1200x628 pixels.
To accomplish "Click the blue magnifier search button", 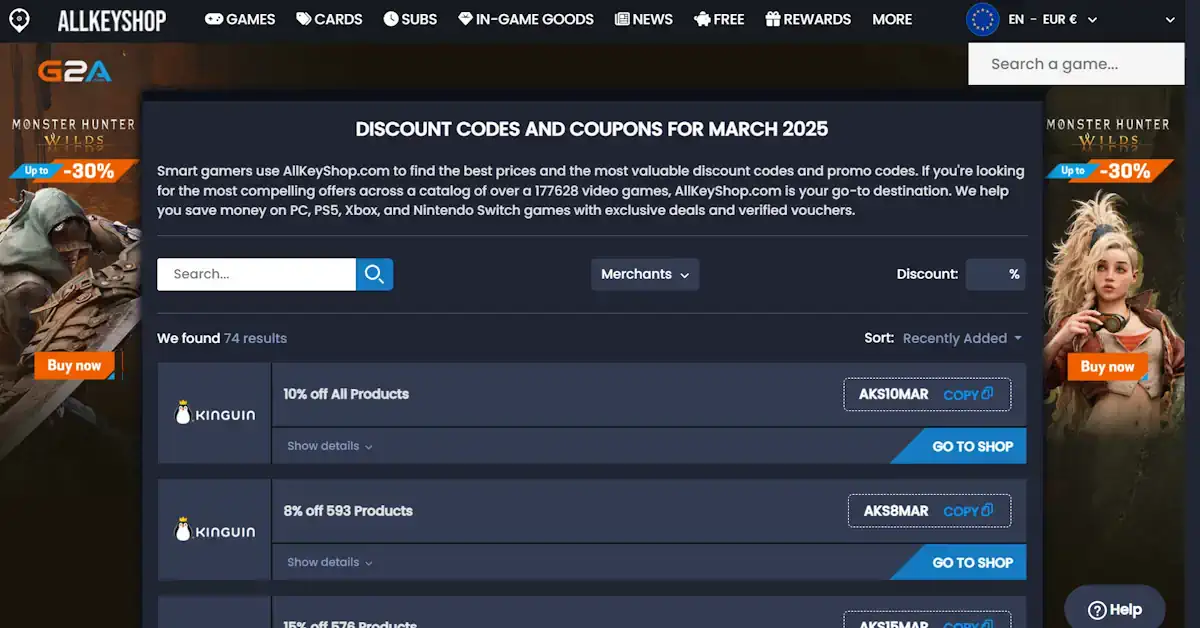I will click(x=375, y=274).
